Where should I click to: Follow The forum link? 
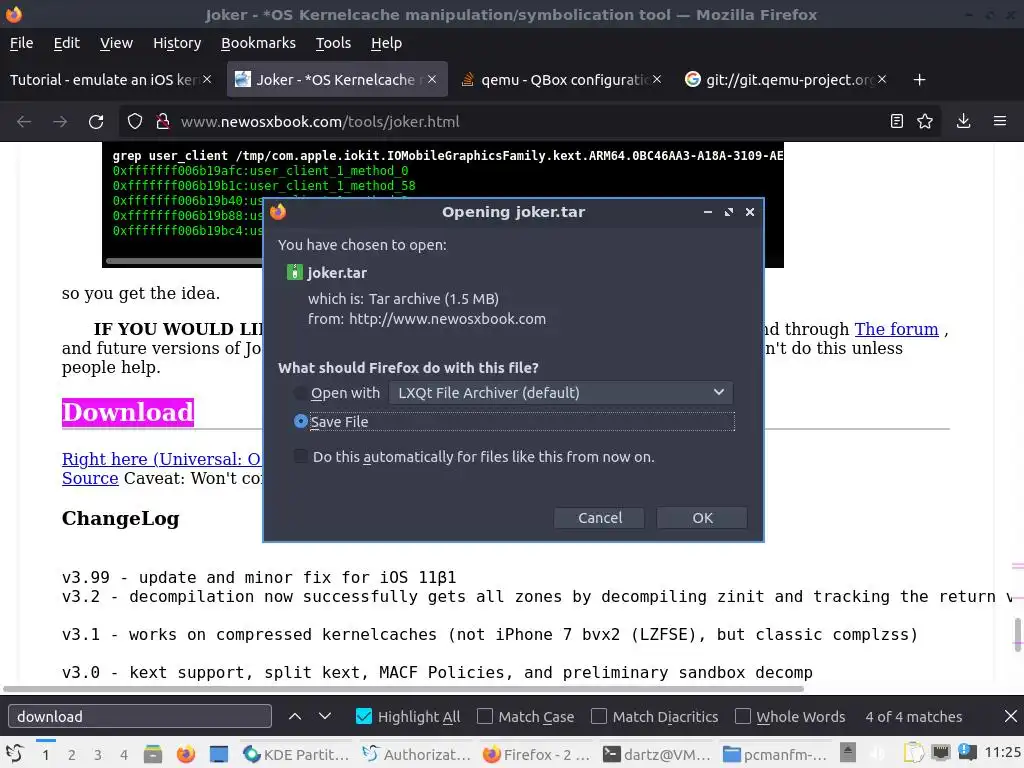click(896, 329)
